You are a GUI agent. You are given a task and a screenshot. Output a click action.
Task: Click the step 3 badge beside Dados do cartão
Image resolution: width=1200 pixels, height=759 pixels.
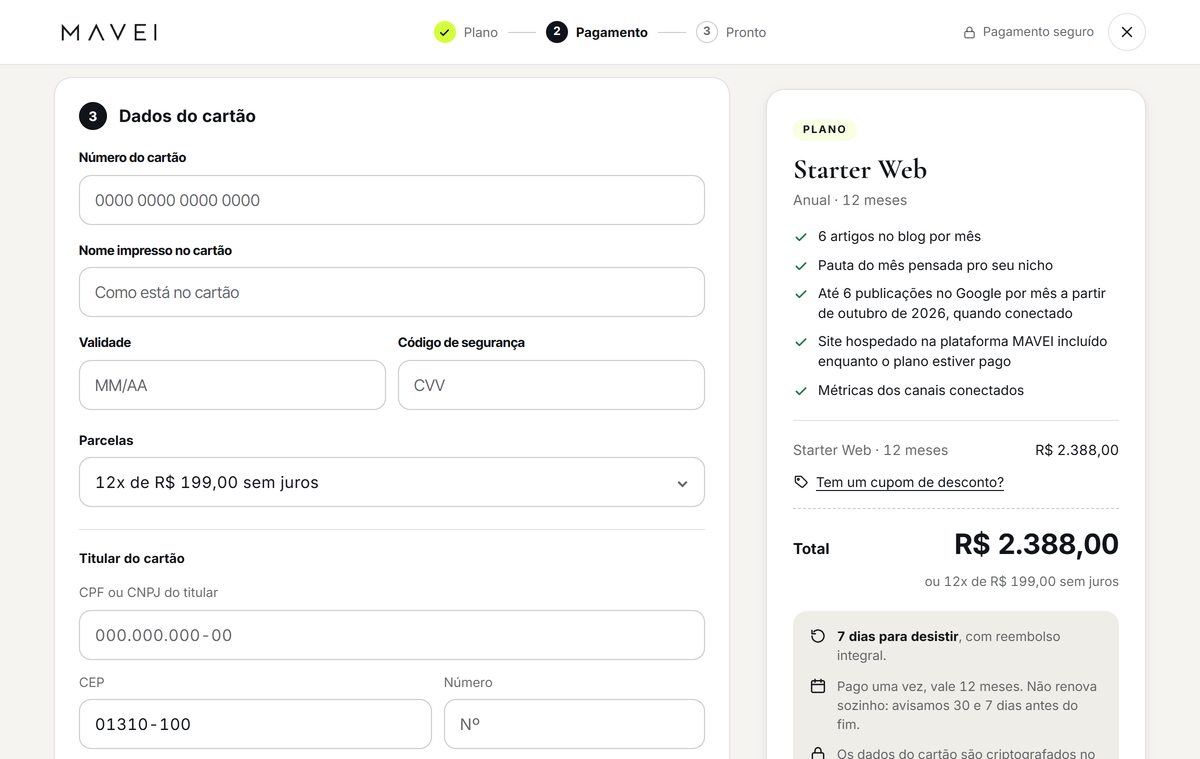pyautogui.click(x=93, y=116)
